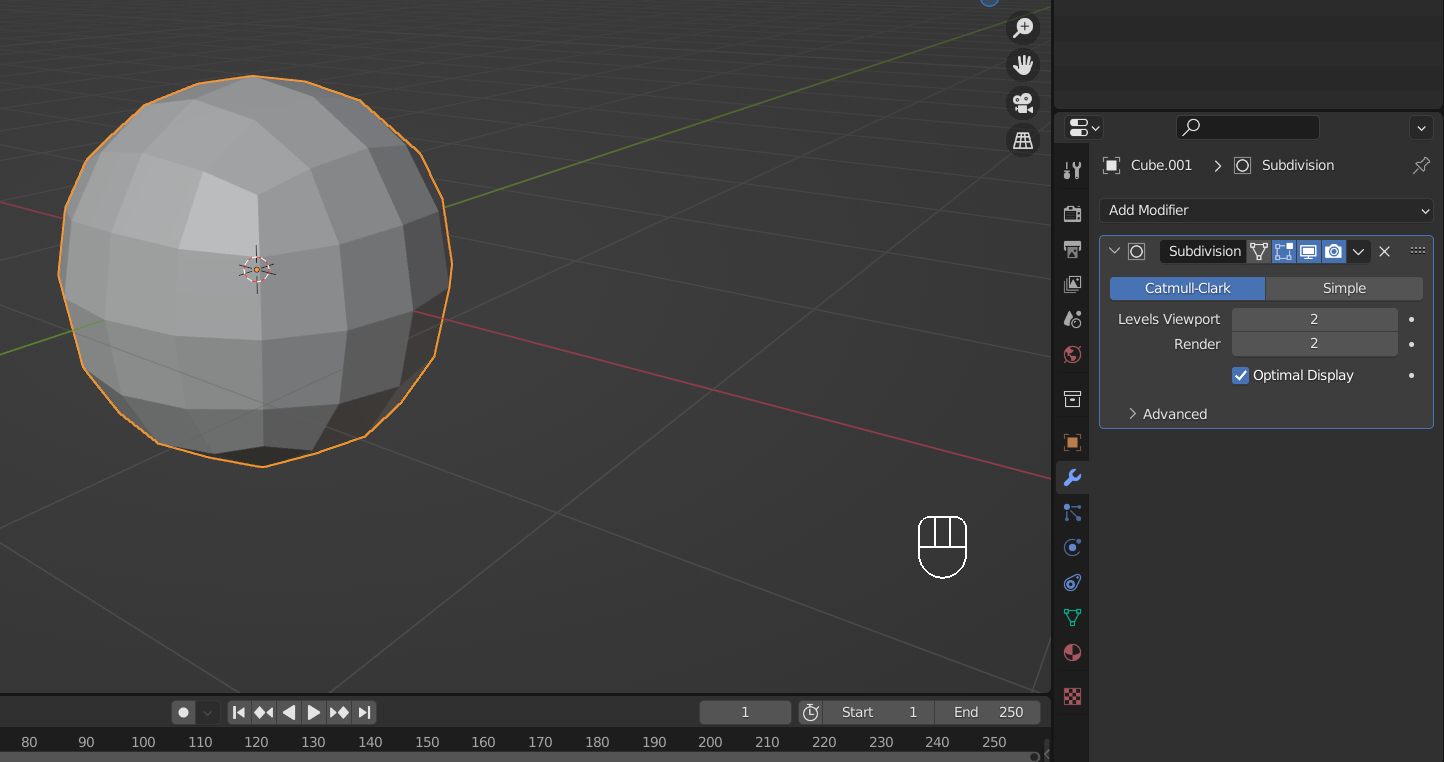
Task: Disable the Optimal Display checkbox
Action: pyautogui.click(x=1241, y=375)
